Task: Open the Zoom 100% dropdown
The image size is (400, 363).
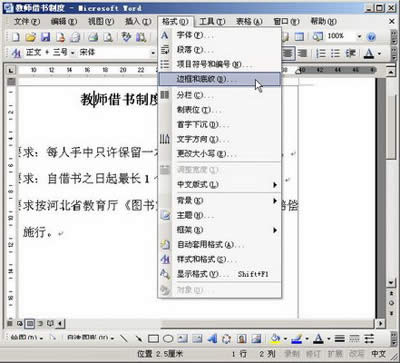Action: [x=359, y=36]
